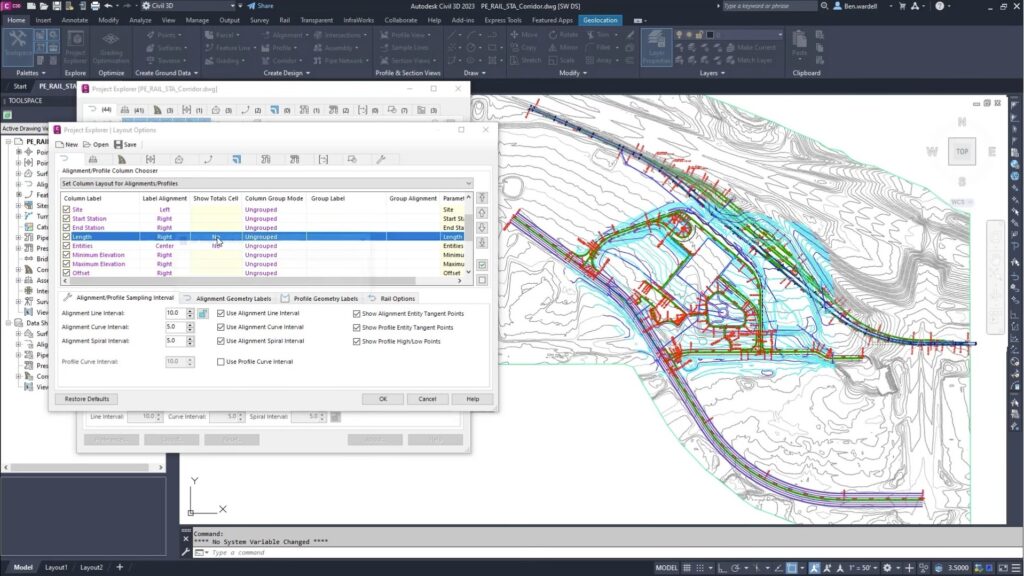Click the Alignment Curve Interval value field

click(x=175, y=327)
